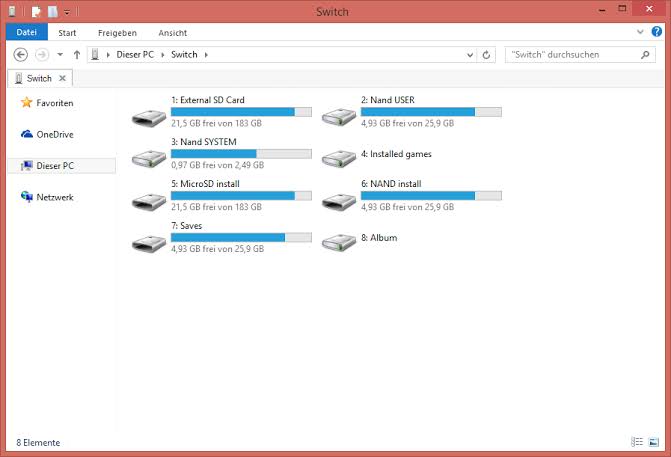Click the Nand SYSTEM usage bar

pyautogui.click(x=241, y=154)
